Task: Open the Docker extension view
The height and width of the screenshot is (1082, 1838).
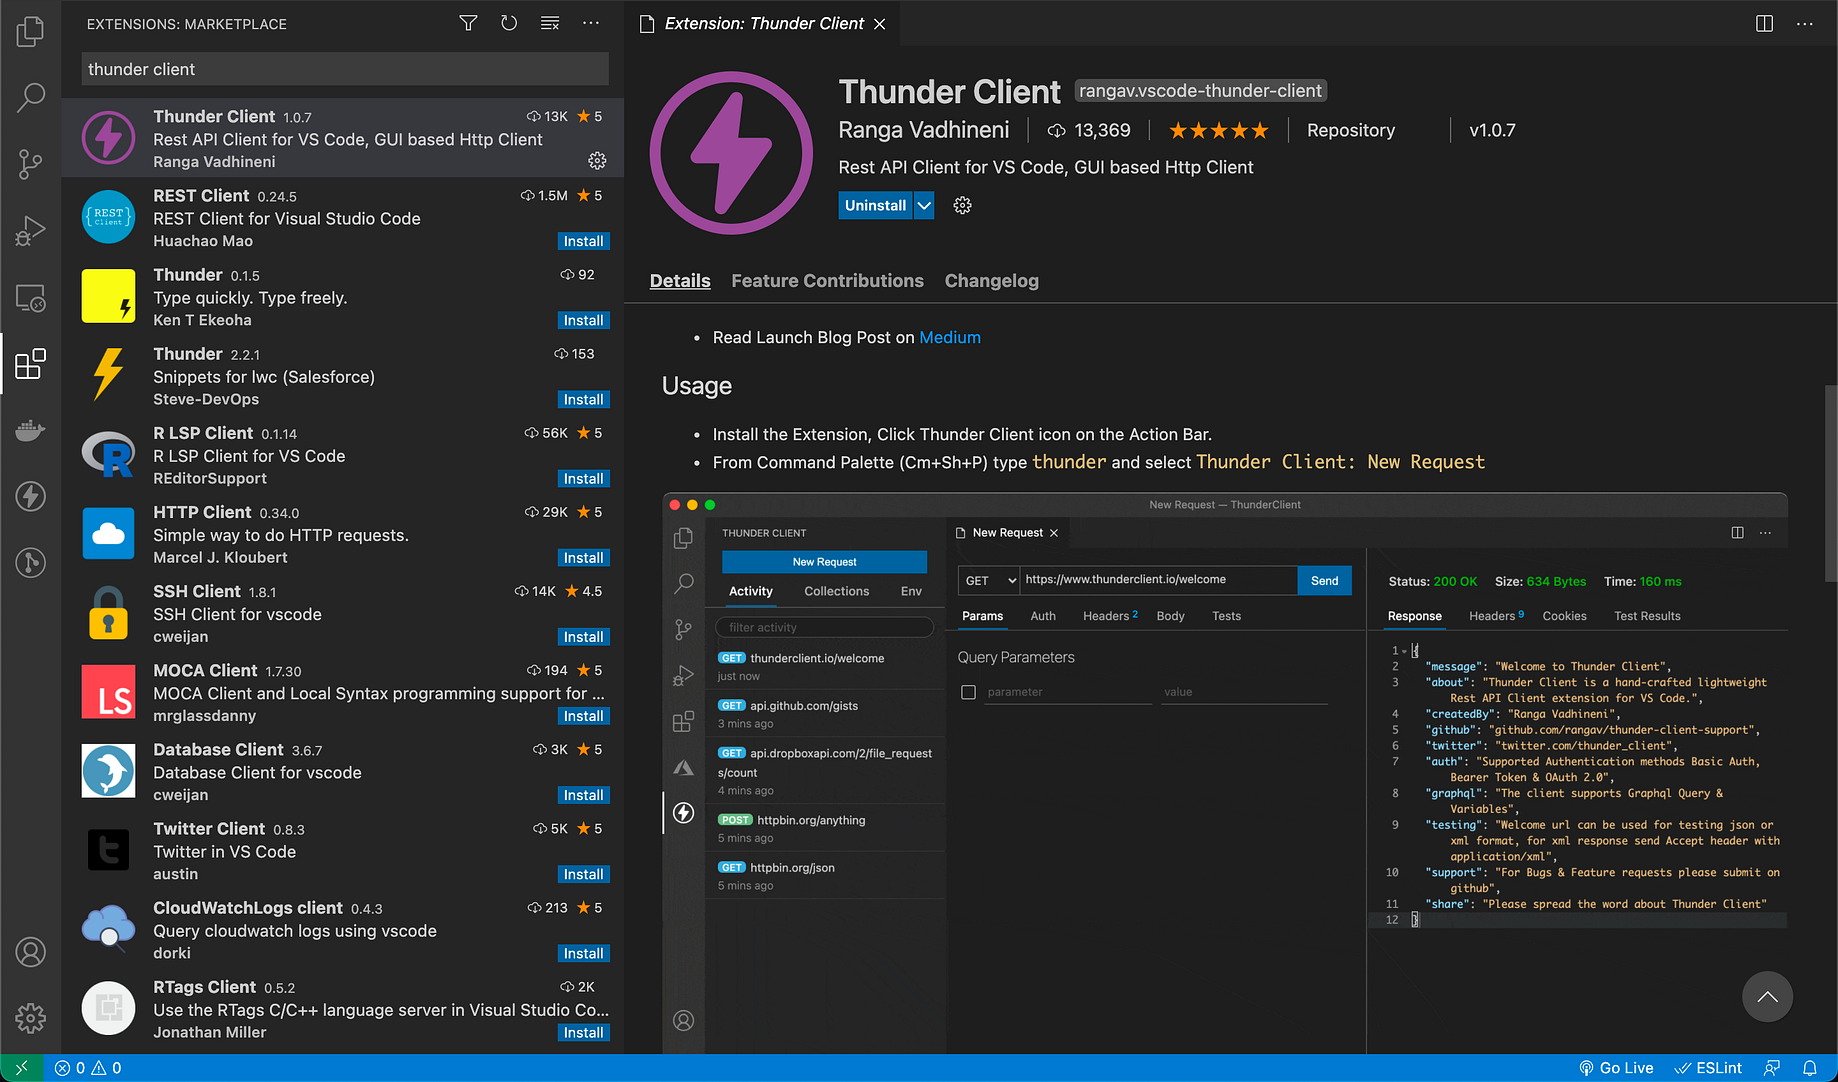Action: pos(30,430)
